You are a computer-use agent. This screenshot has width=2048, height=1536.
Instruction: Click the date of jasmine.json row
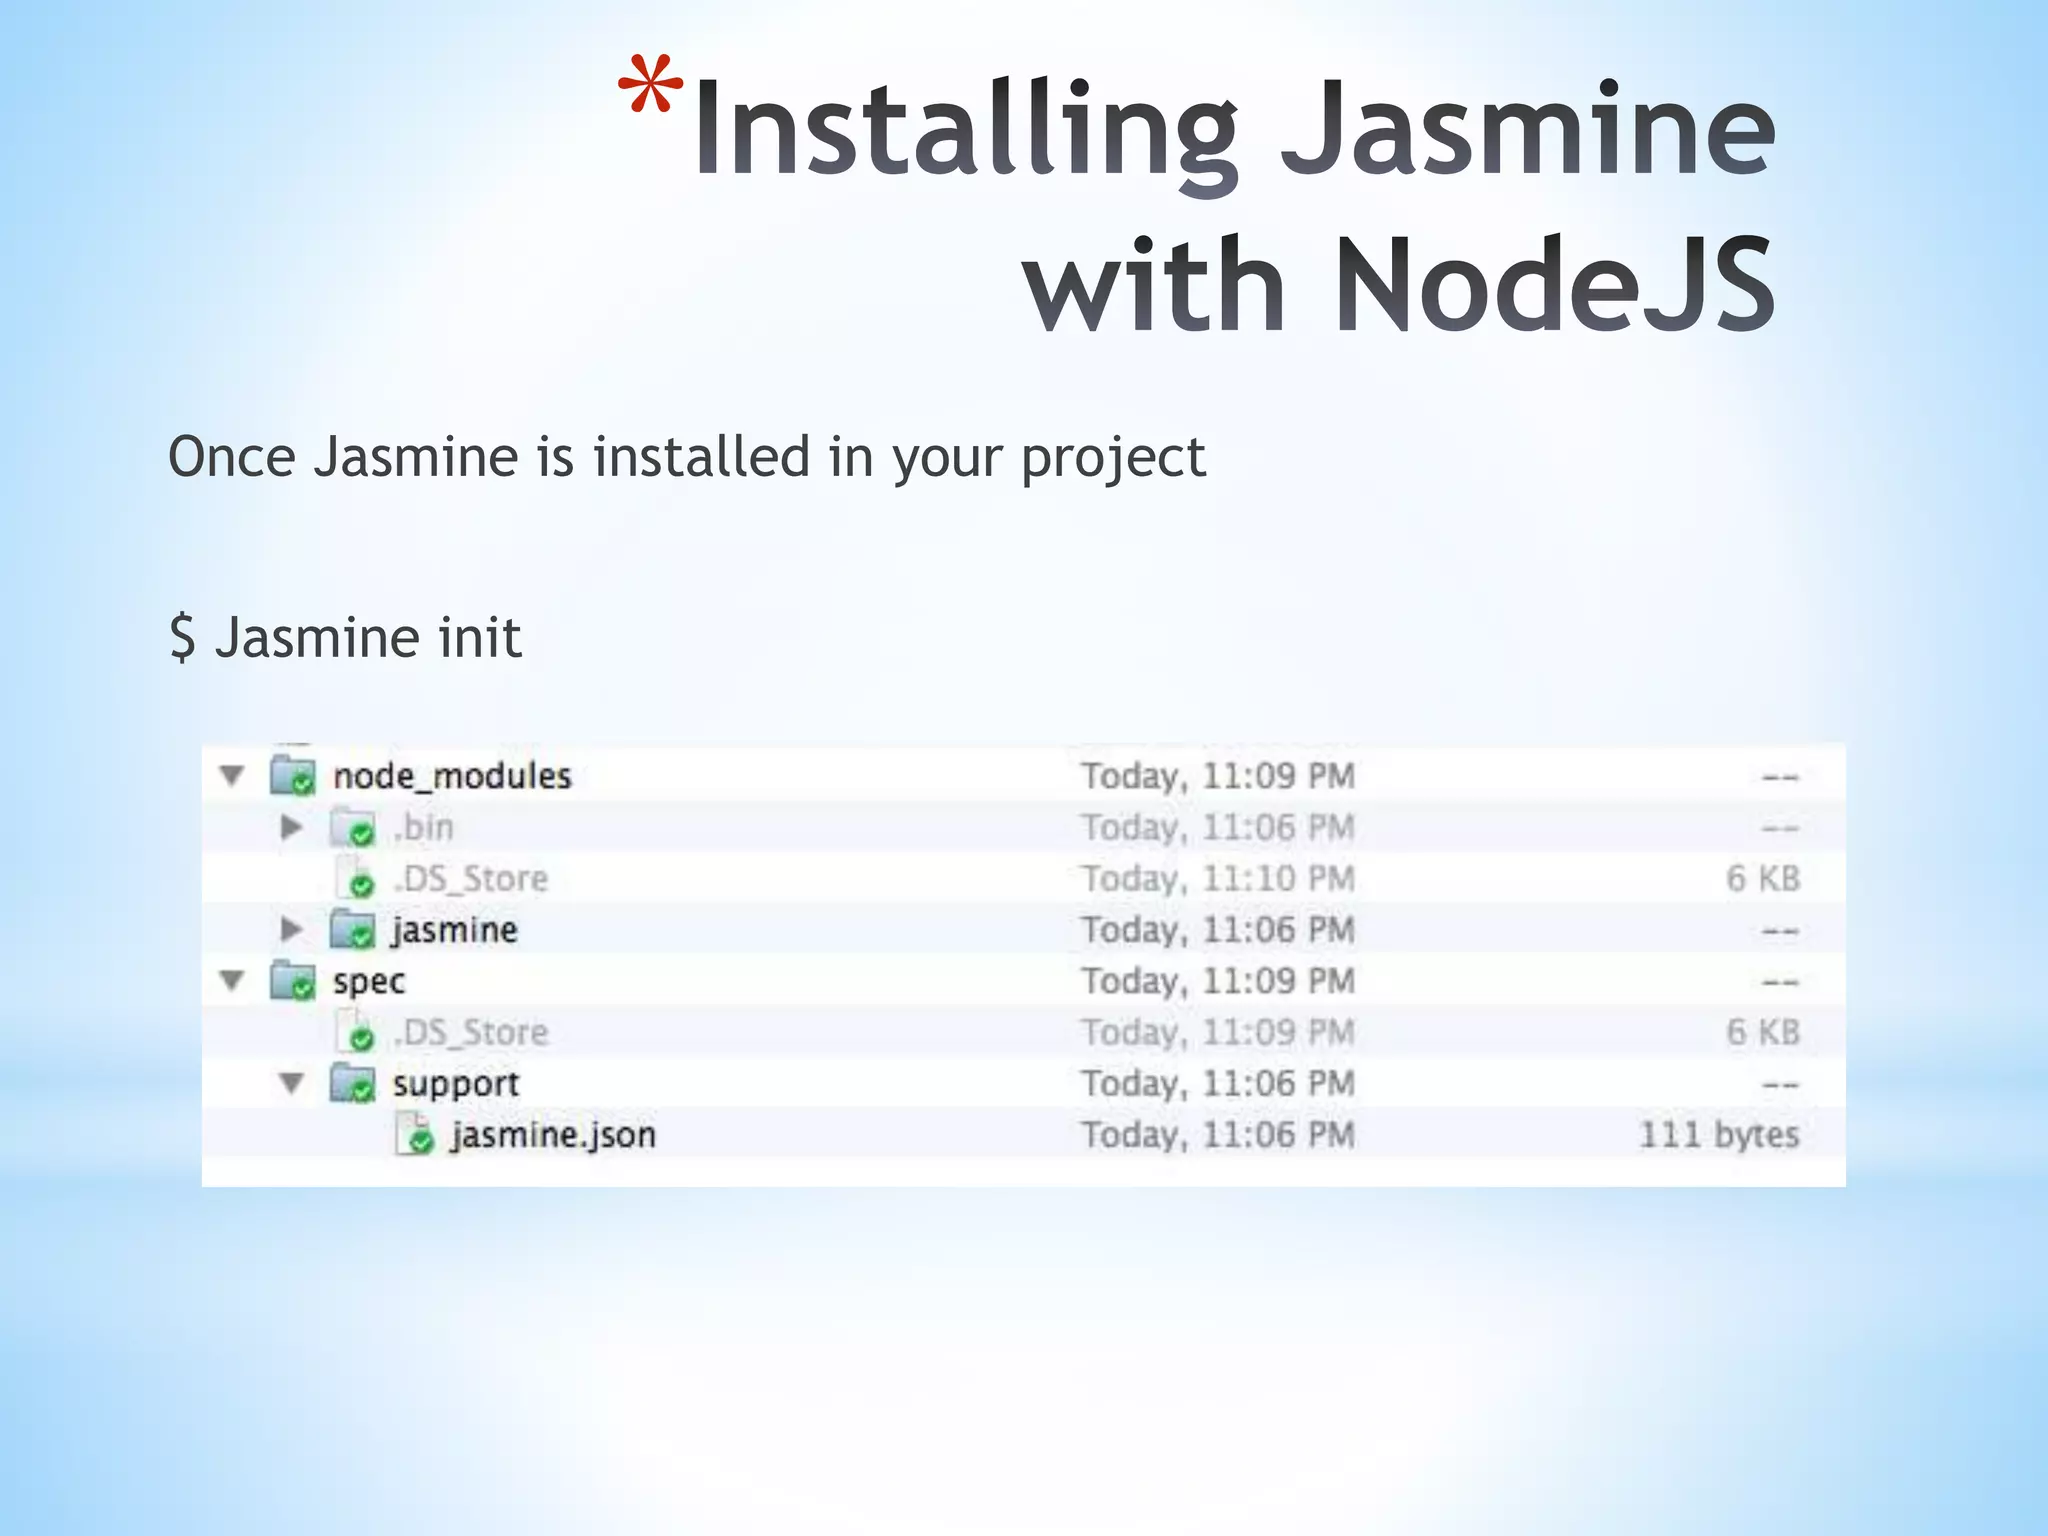1218,1135
